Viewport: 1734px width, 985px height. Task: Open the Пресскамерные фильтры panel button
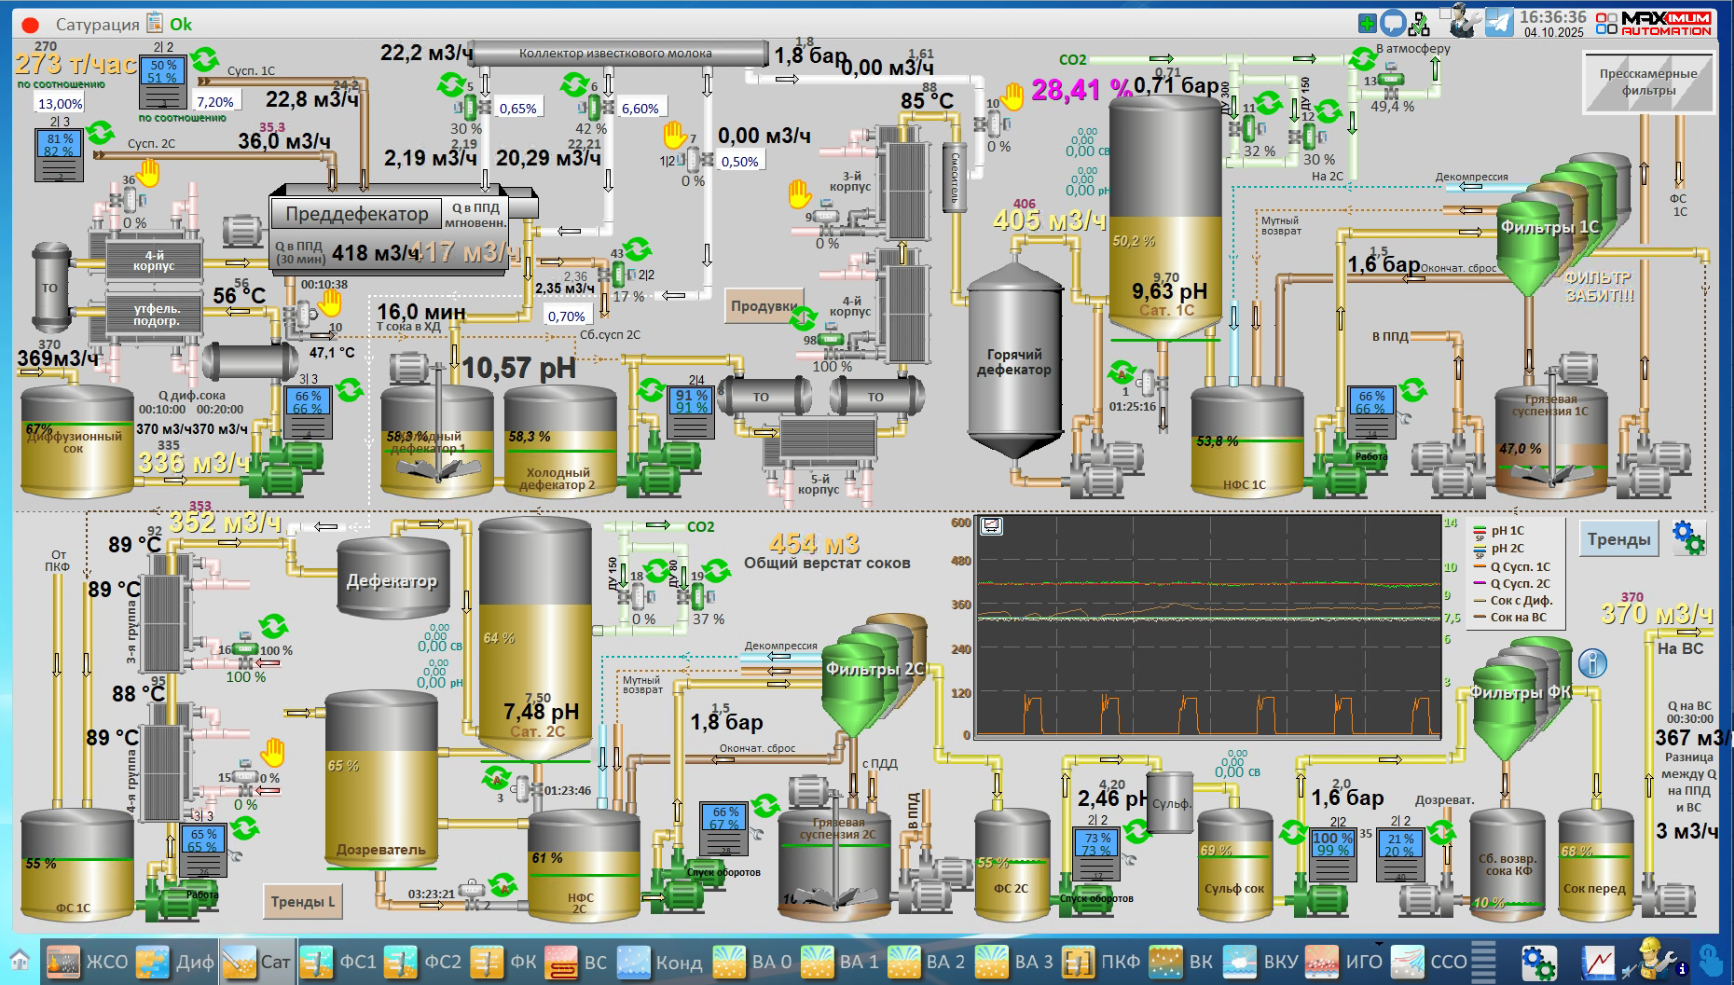tap(1648, 82)
